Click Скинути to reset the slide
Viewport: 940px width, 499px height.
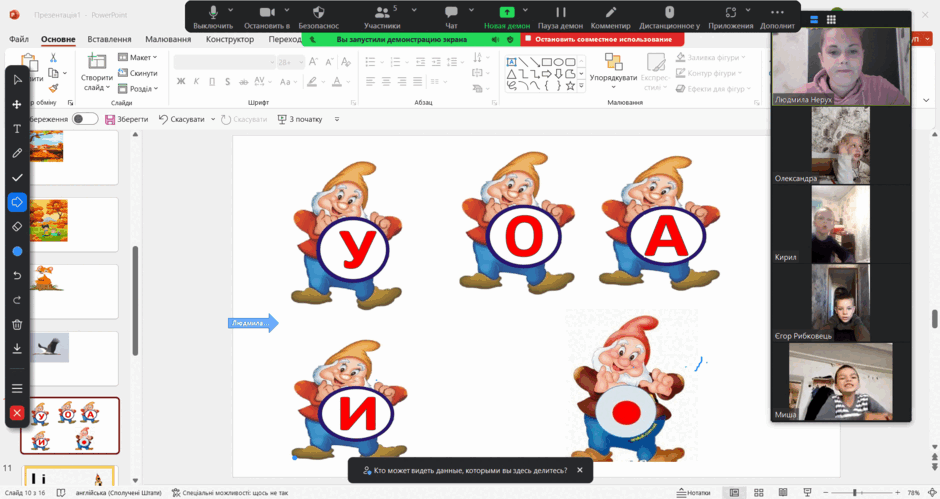click(137, 73)
